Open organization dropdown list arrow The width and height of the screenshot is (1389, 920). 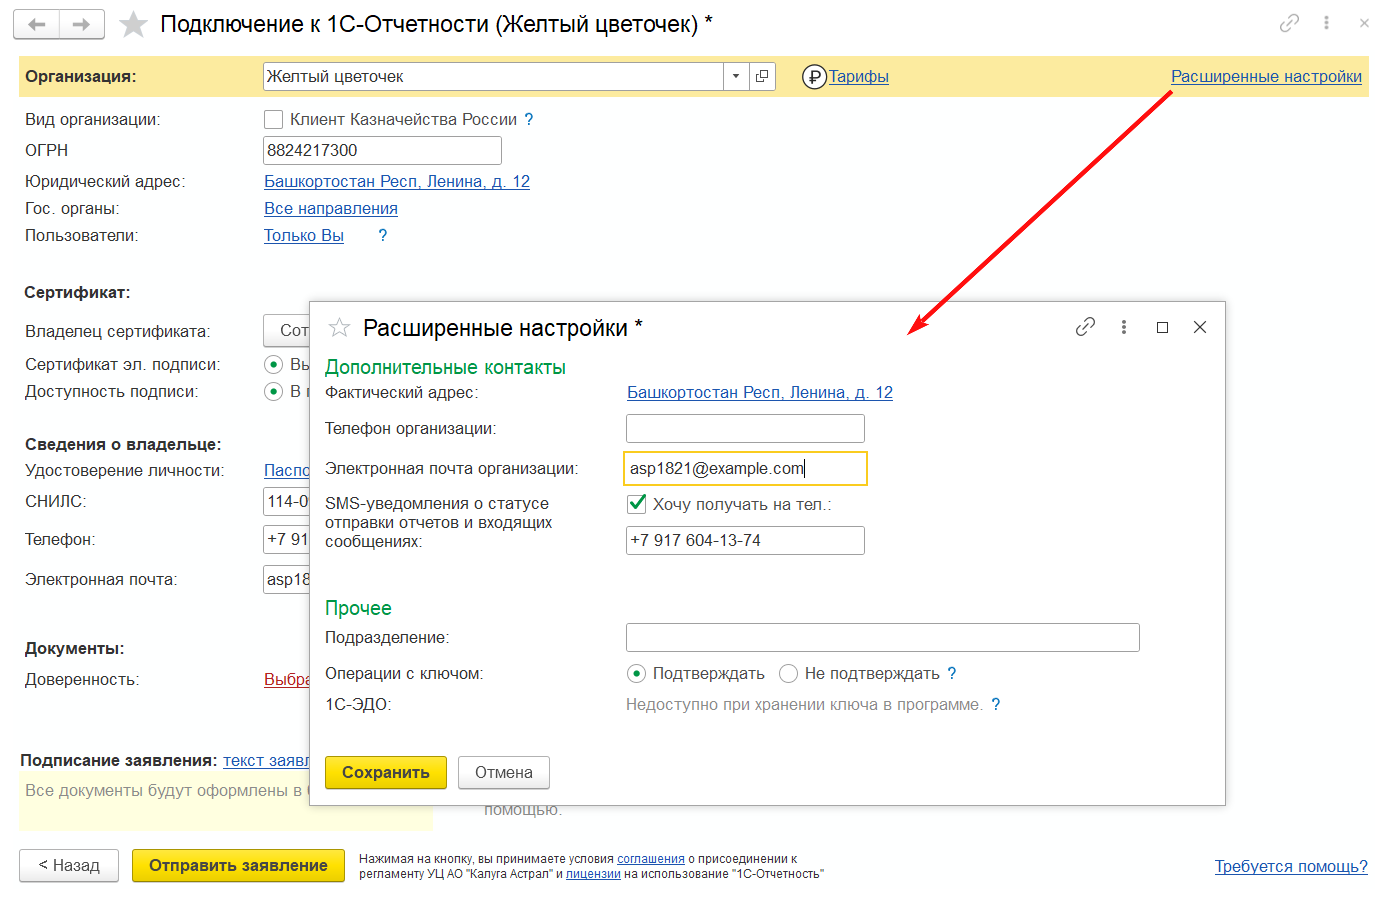click(736, 76)
